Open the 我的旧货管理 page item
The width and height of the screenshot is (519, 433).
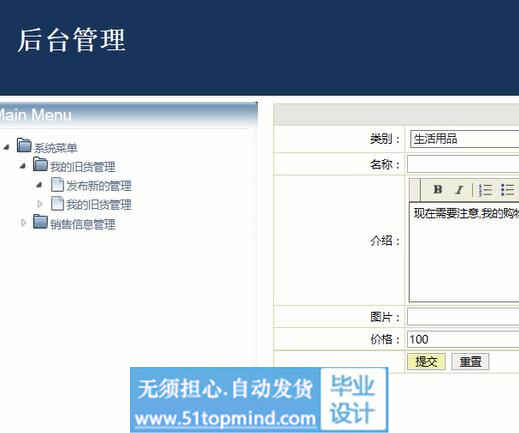coord(99,205)
